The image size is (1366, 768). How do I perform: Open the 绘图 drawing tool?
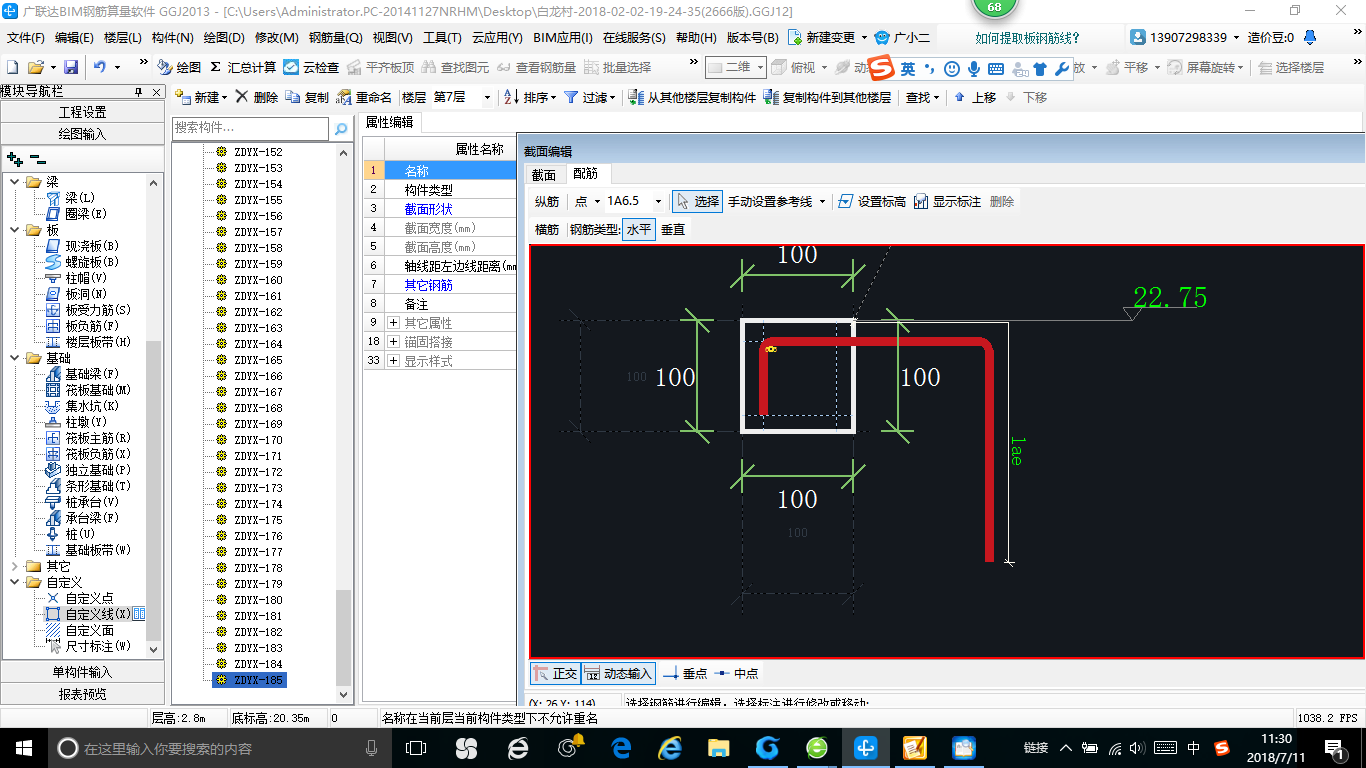[x=180, y=67]
